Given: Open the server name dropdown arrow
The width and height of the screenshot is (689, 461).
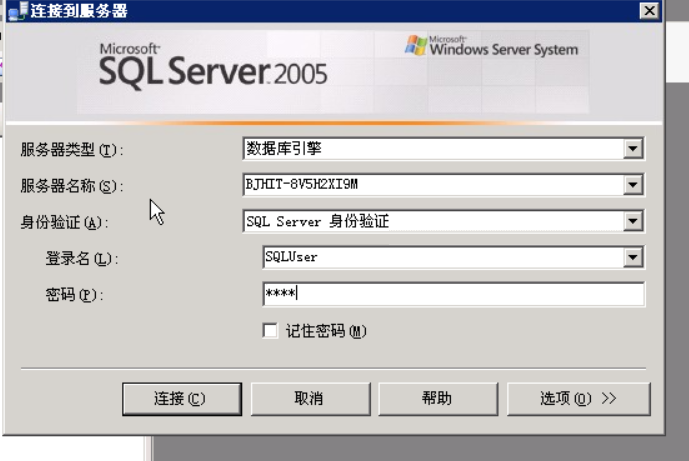Looking at the screenshot, I should [633, 185].
